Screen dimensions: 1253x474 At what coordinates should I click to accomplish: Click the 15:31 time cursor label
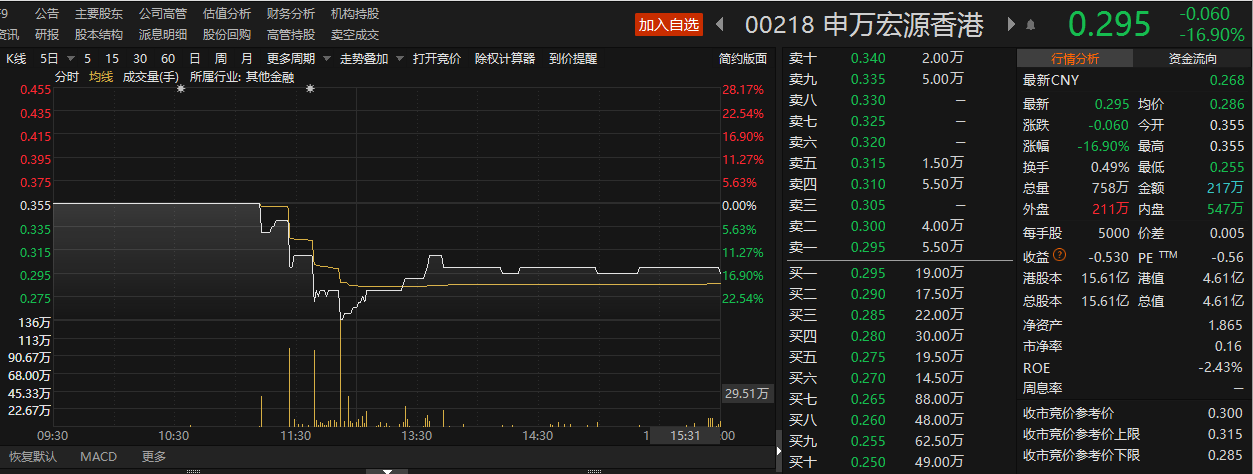(686, 436)
